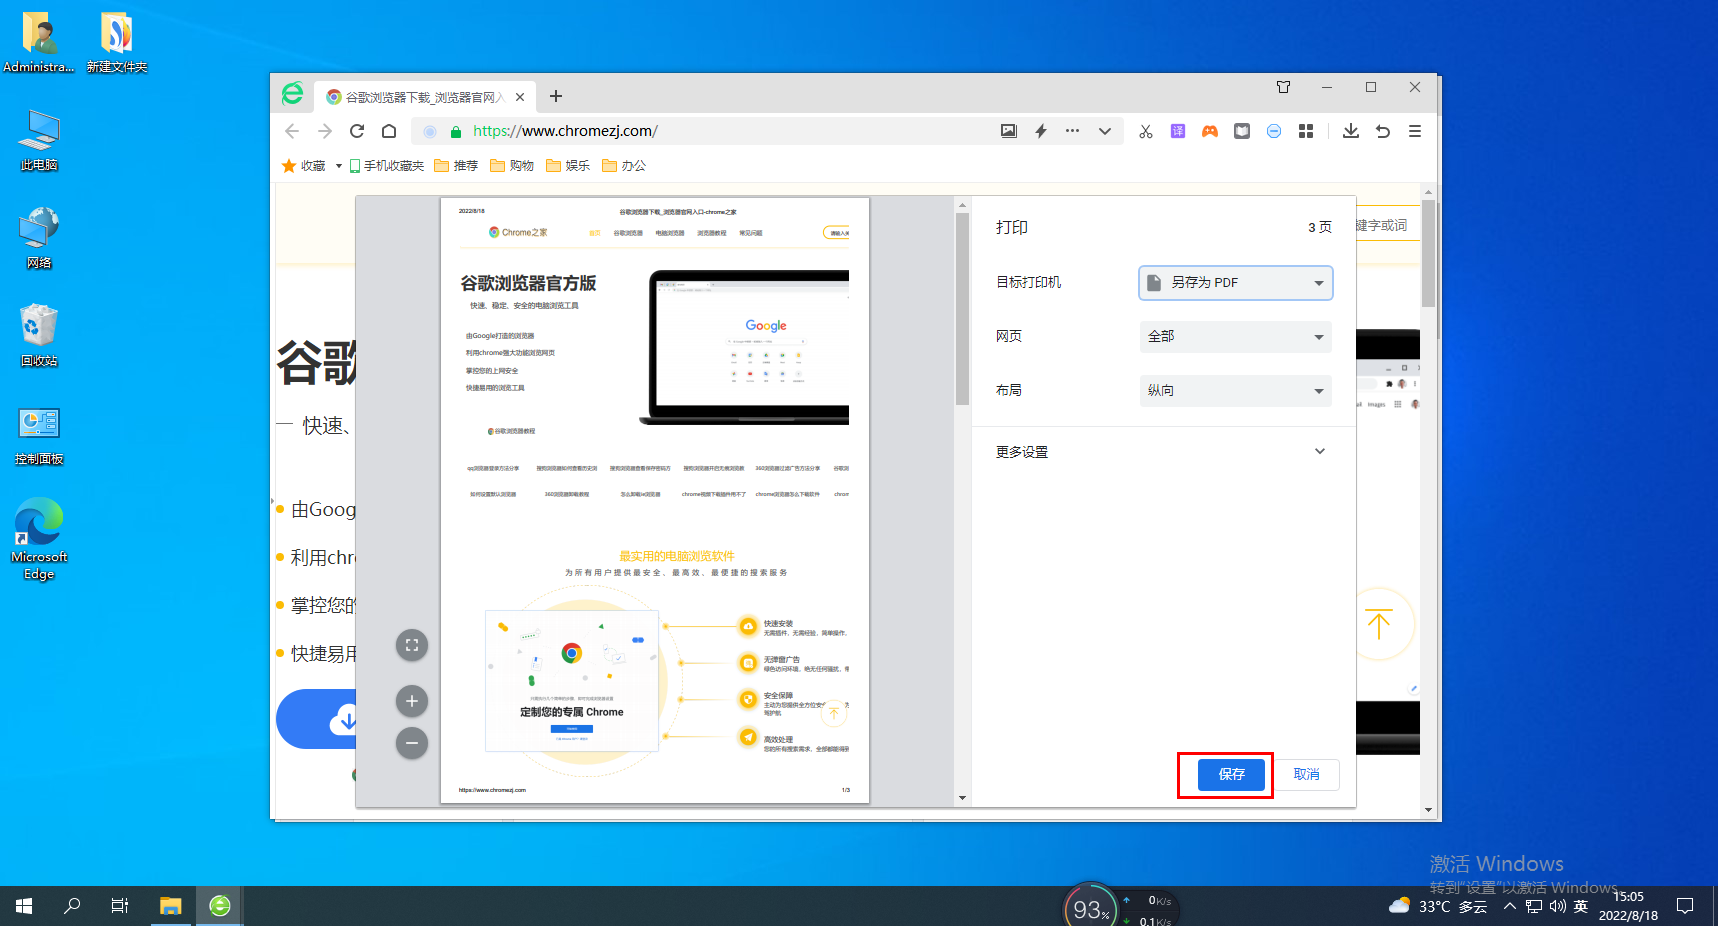Expand the address bar dropdown chevron
This screenshot has width=1718, height=926.
coord(1105,131)
